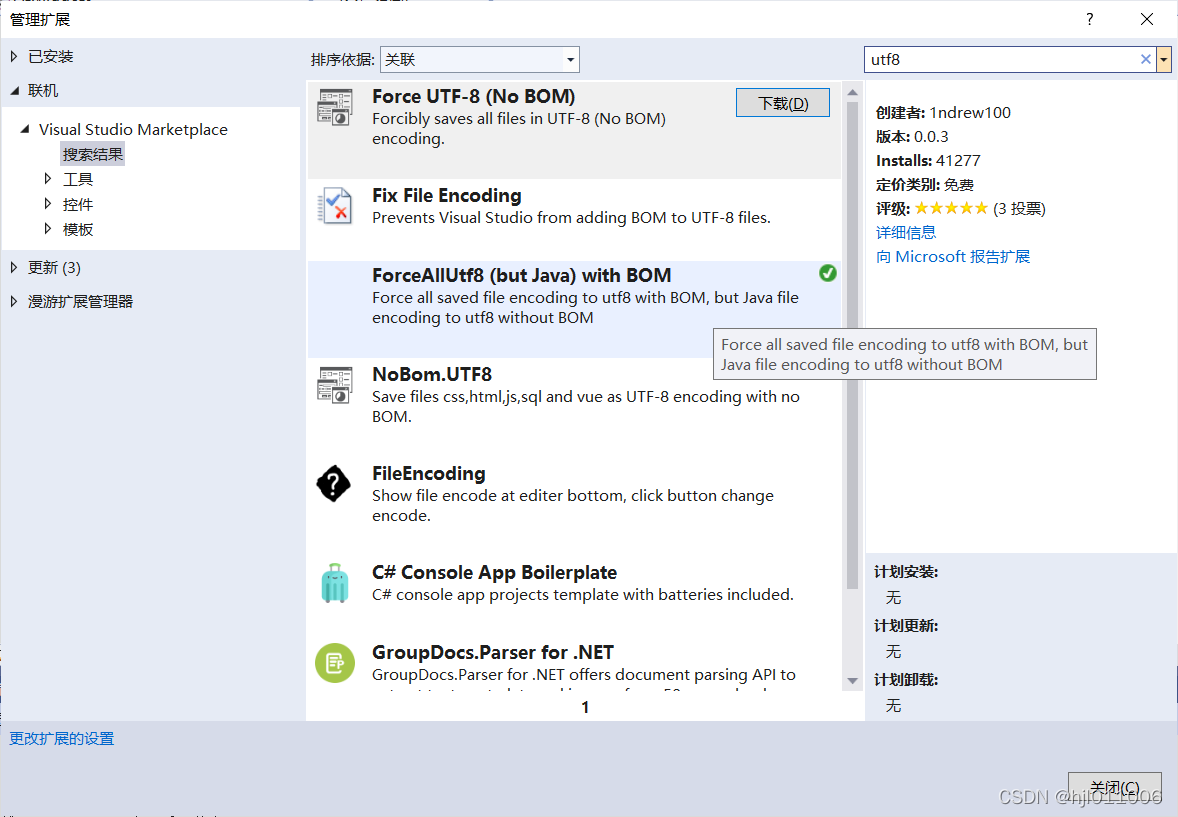Click the Fix File Encoding extension icon

point(334,206)
